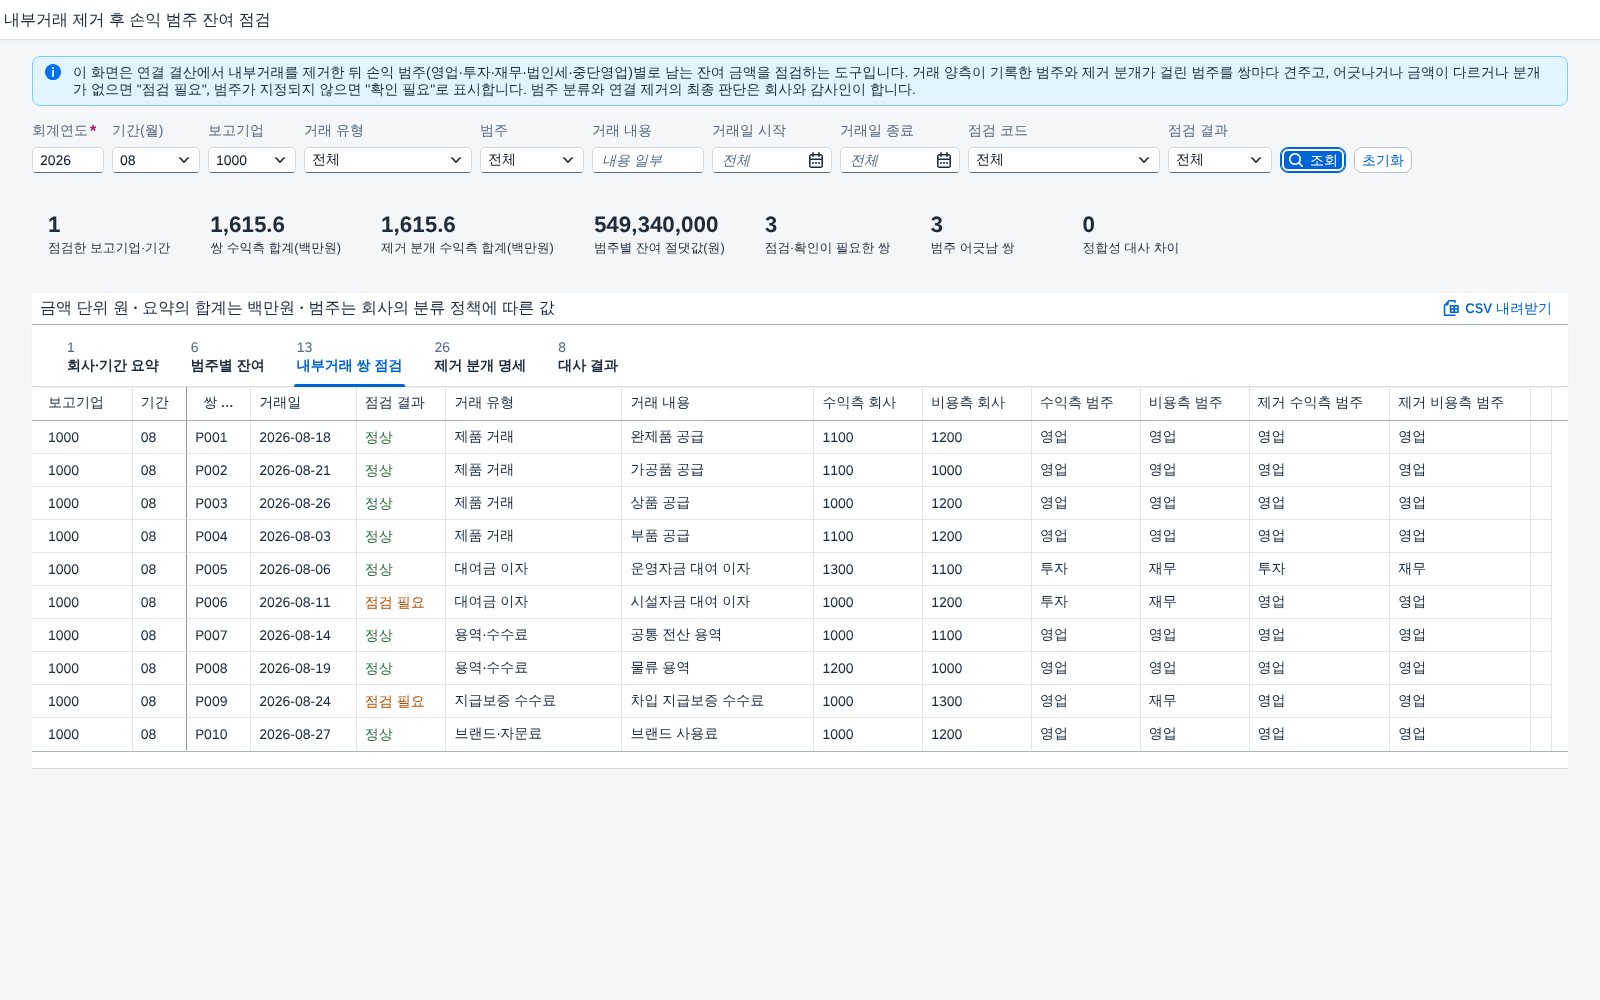Click the 초기화 reset button
This screenshot has width=1600, height=1000.
coord(1383,160)
